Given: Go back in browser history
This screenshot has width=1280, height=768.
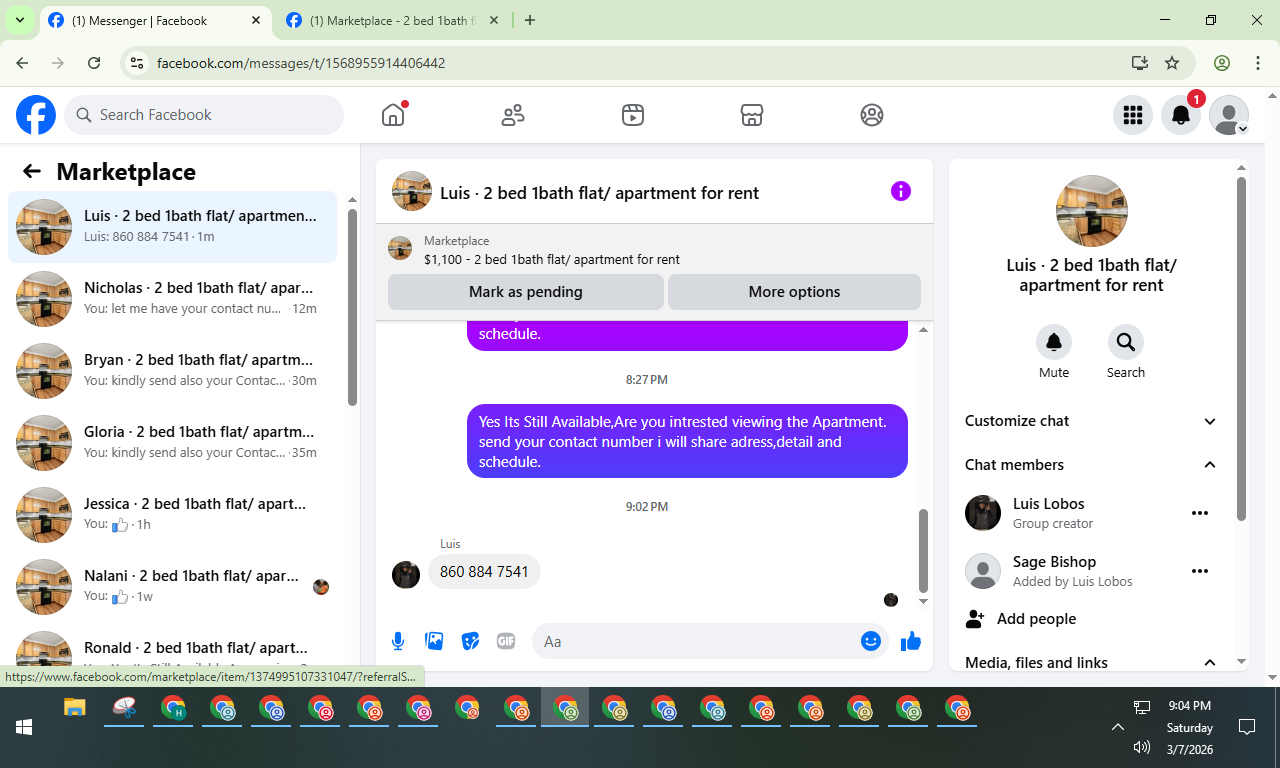Looking at the screenshot, I should [x=22, y=63].
